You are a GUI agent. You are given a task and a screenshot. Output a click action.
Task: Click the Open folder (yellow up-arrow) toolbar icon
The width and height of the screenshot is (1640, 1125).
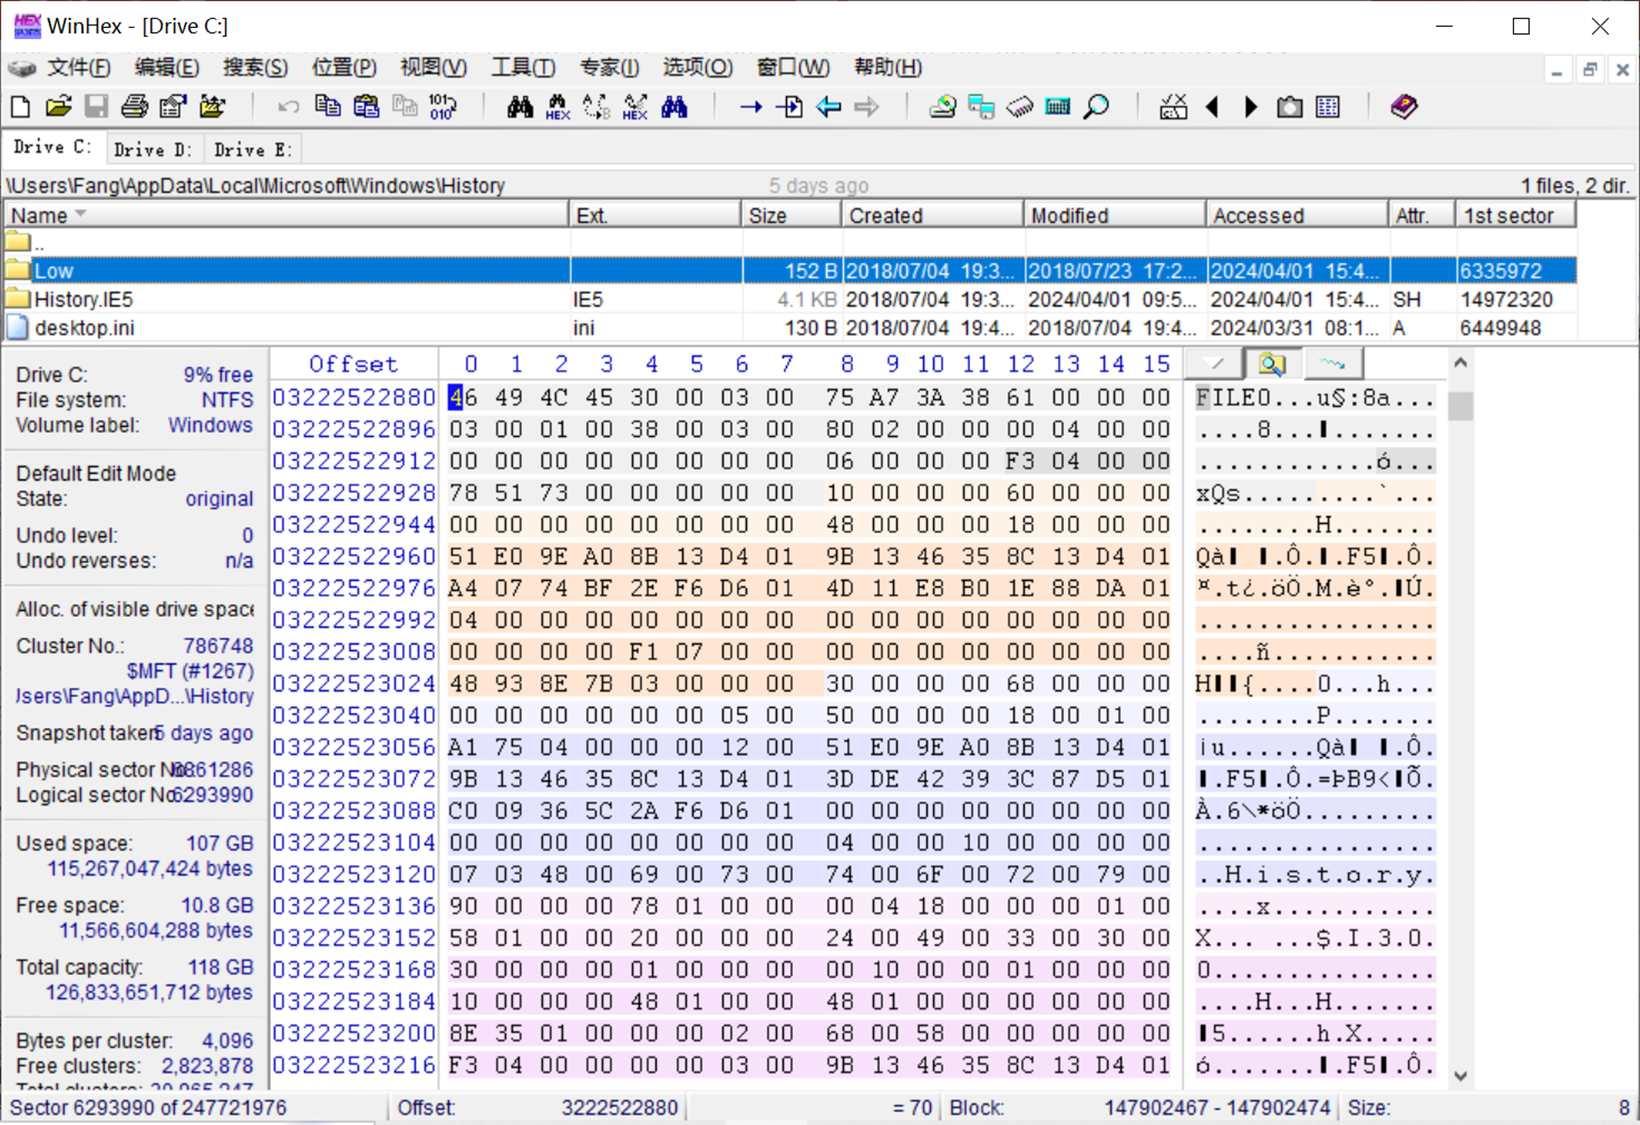coord(212,106)
